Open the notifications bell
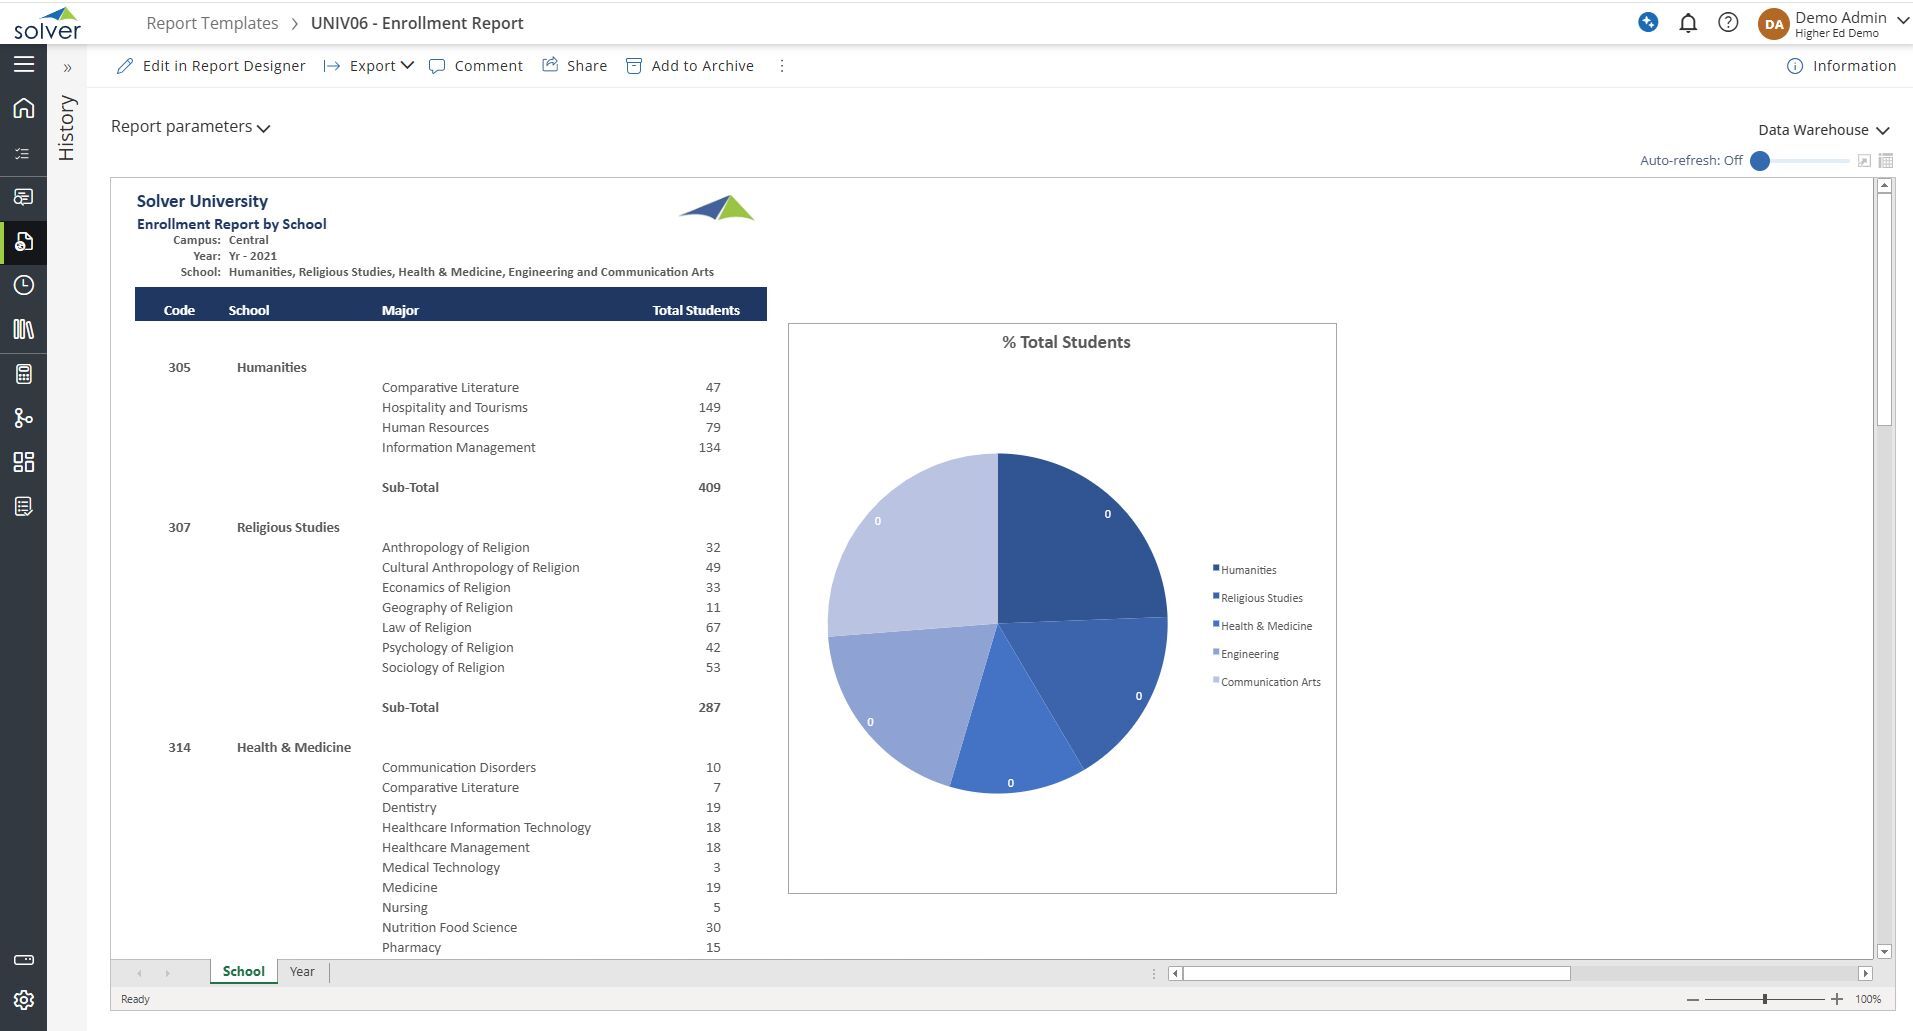This screenshot has width=1913, height=1031. click(1688, 23)
